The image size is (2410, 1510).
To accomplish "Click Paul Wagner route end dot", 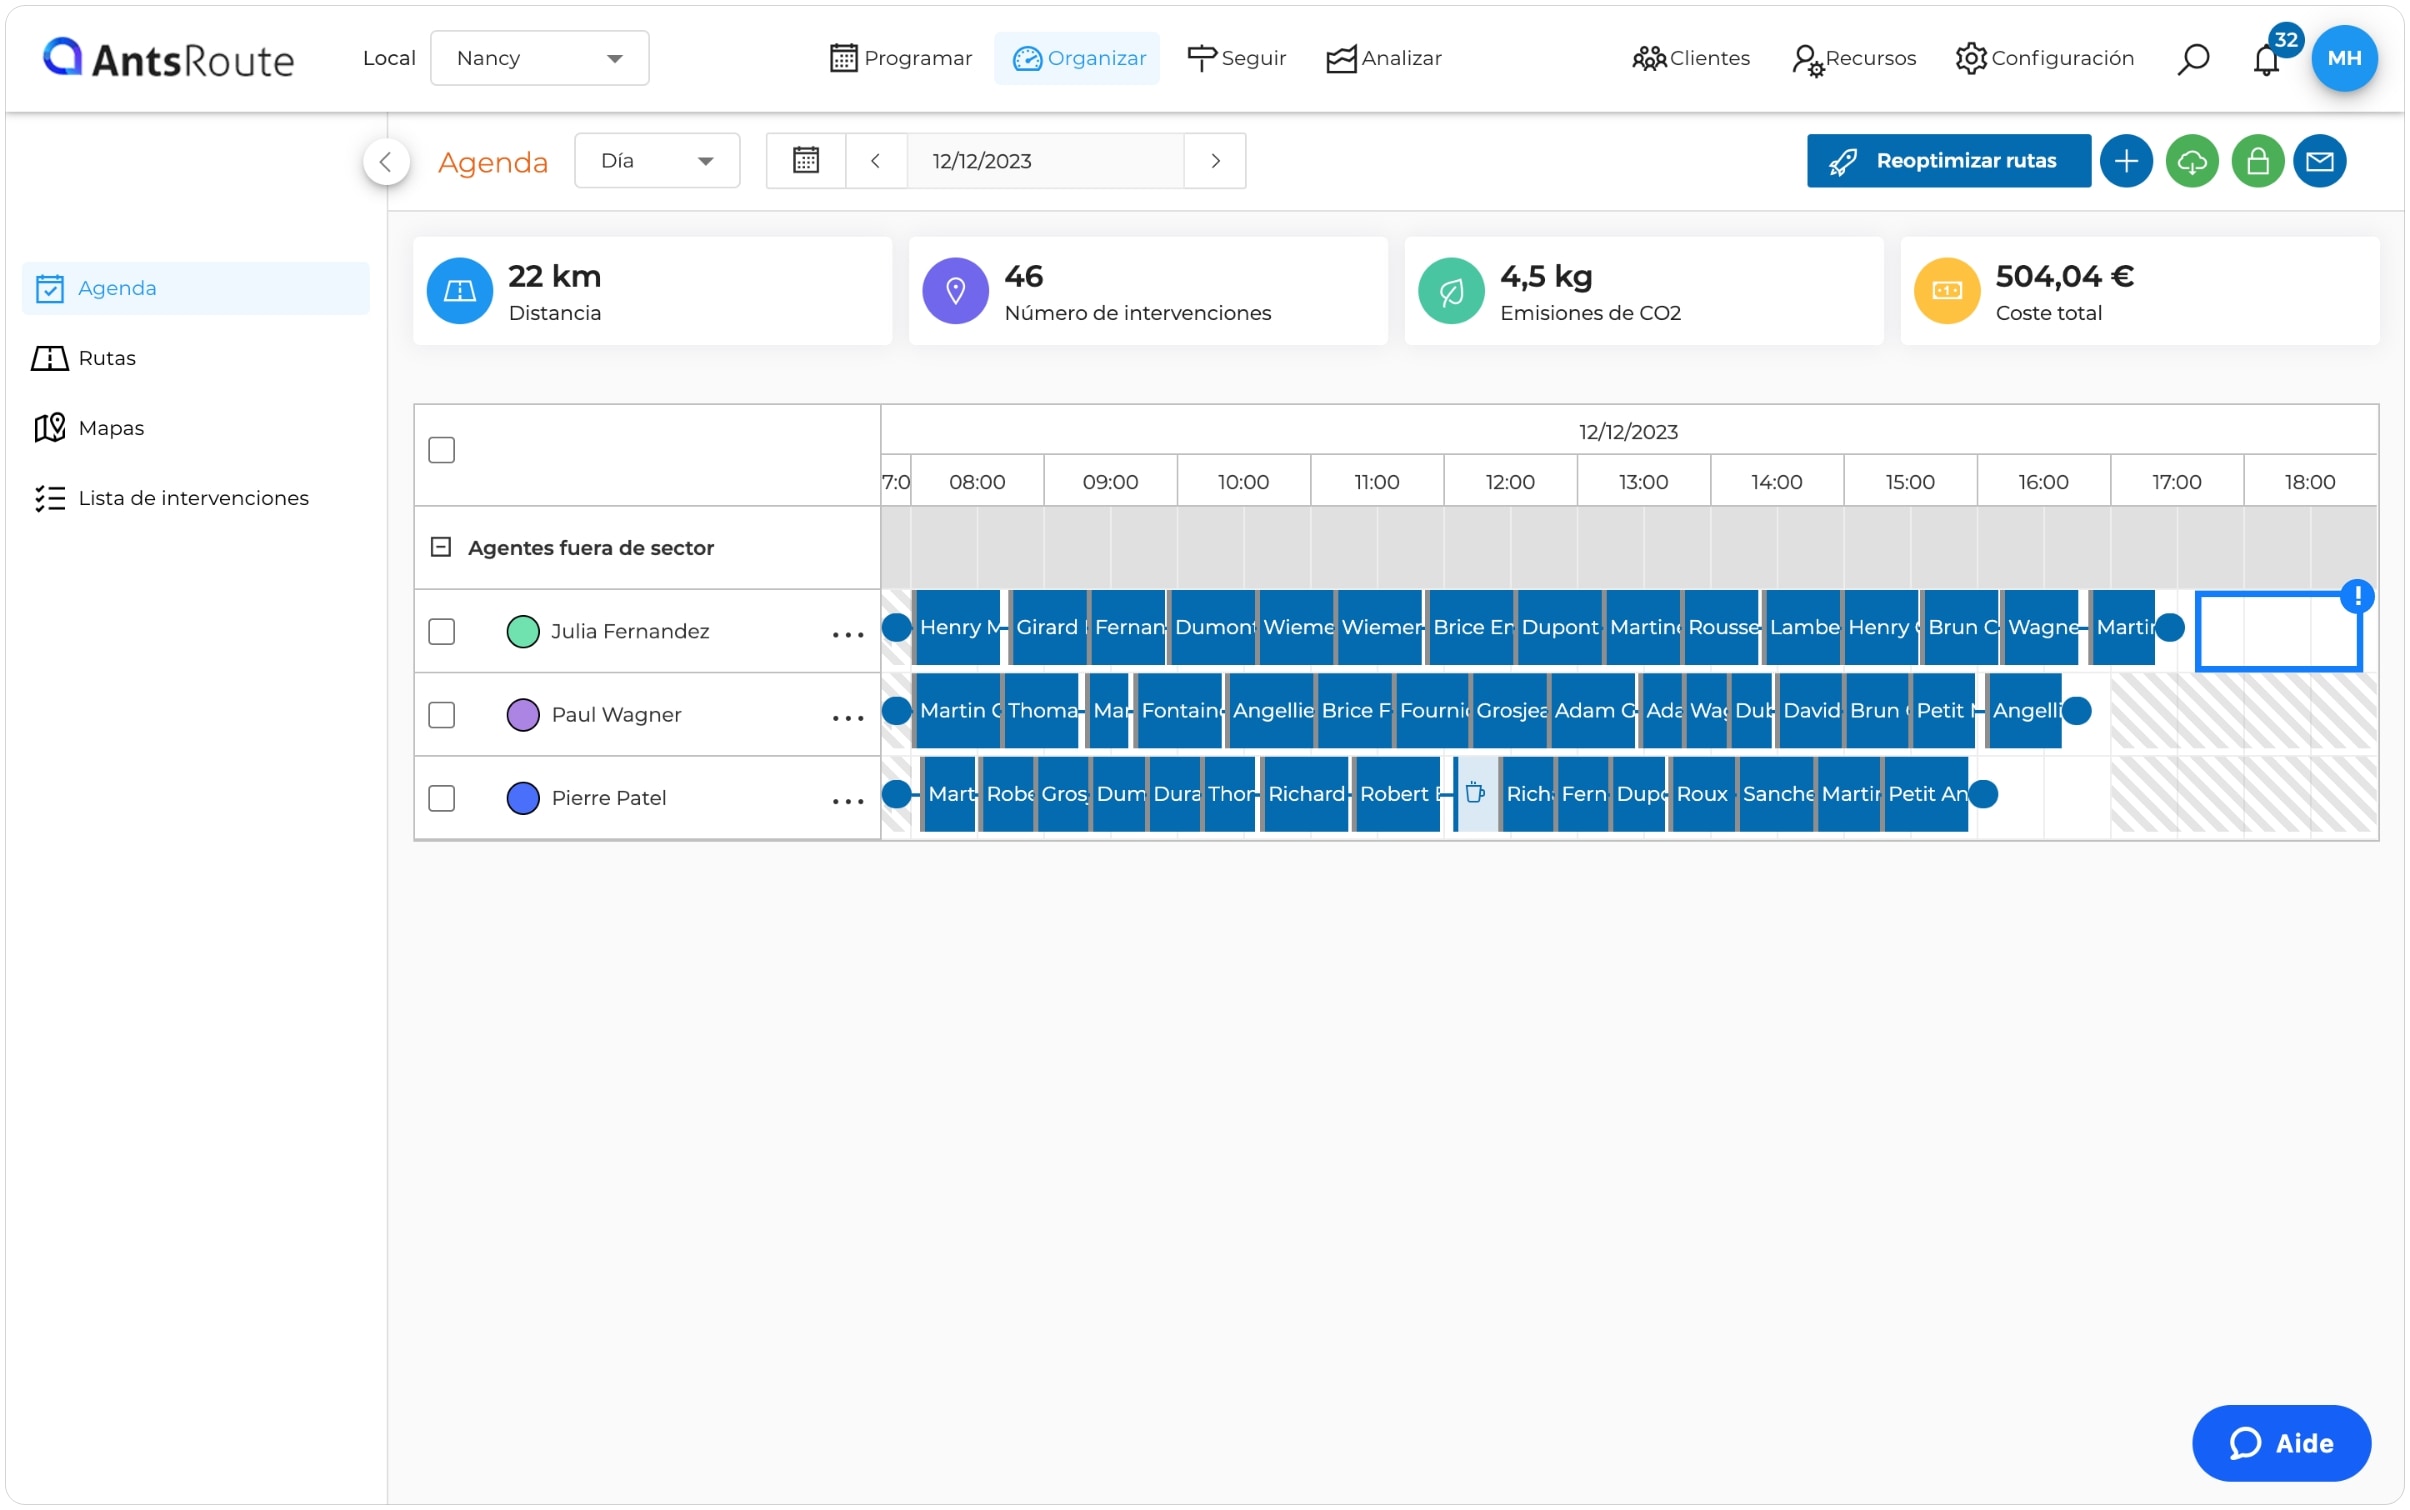I will tap(2076, 711).
